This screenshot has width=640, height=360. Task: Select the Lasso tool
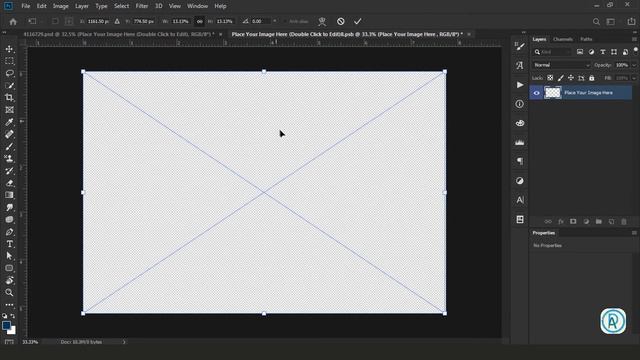tap(9, 73)
